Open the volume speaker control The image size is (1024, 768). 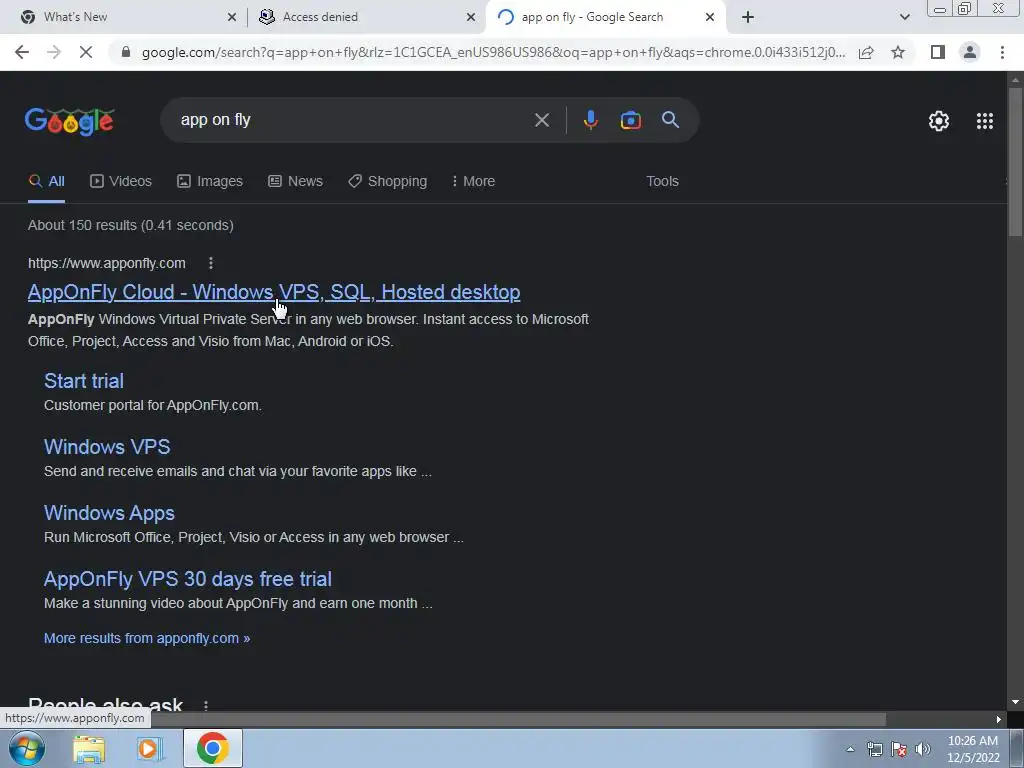tap(923, 749)
